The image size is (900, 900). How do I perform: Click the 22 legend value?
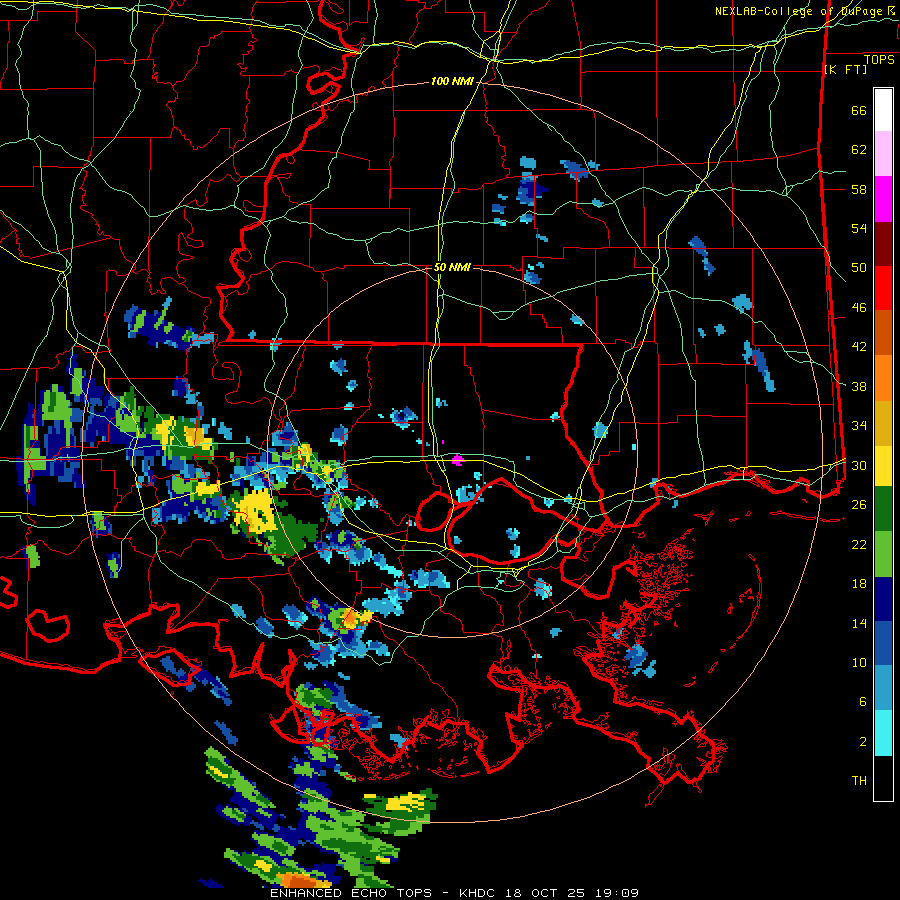(x=859, y=544)
